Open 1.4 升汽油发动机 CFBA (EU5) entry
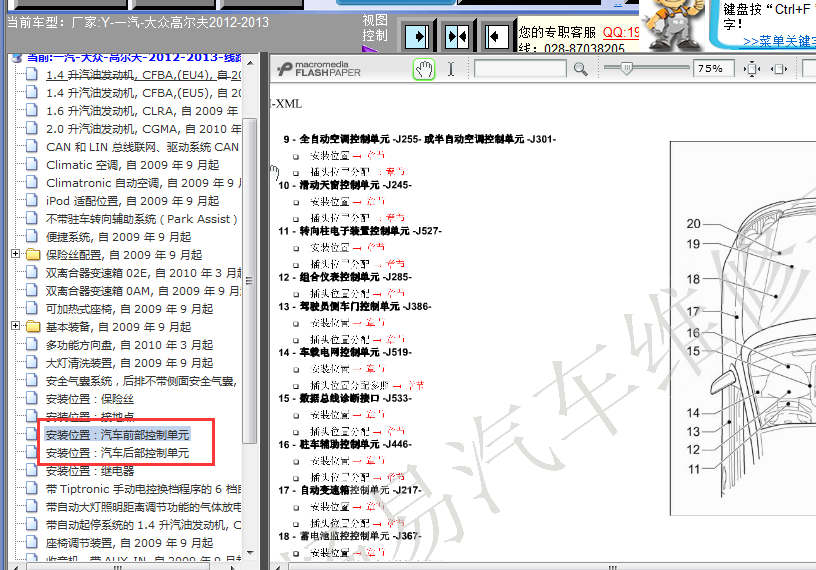816x570 pixels. 144,93
